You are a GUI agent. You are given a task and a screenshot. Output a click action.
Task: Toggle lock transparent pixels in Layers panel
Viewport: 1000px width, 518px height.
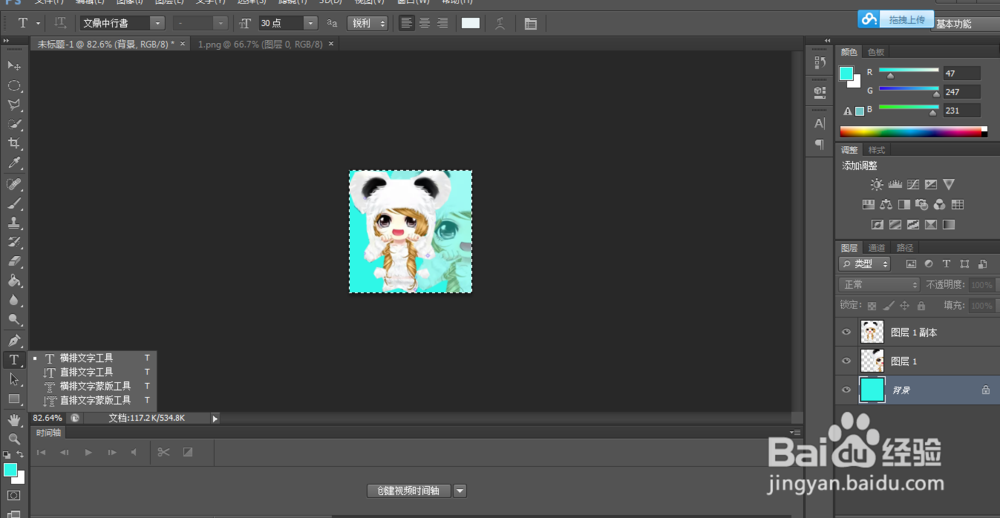(872, 306)
